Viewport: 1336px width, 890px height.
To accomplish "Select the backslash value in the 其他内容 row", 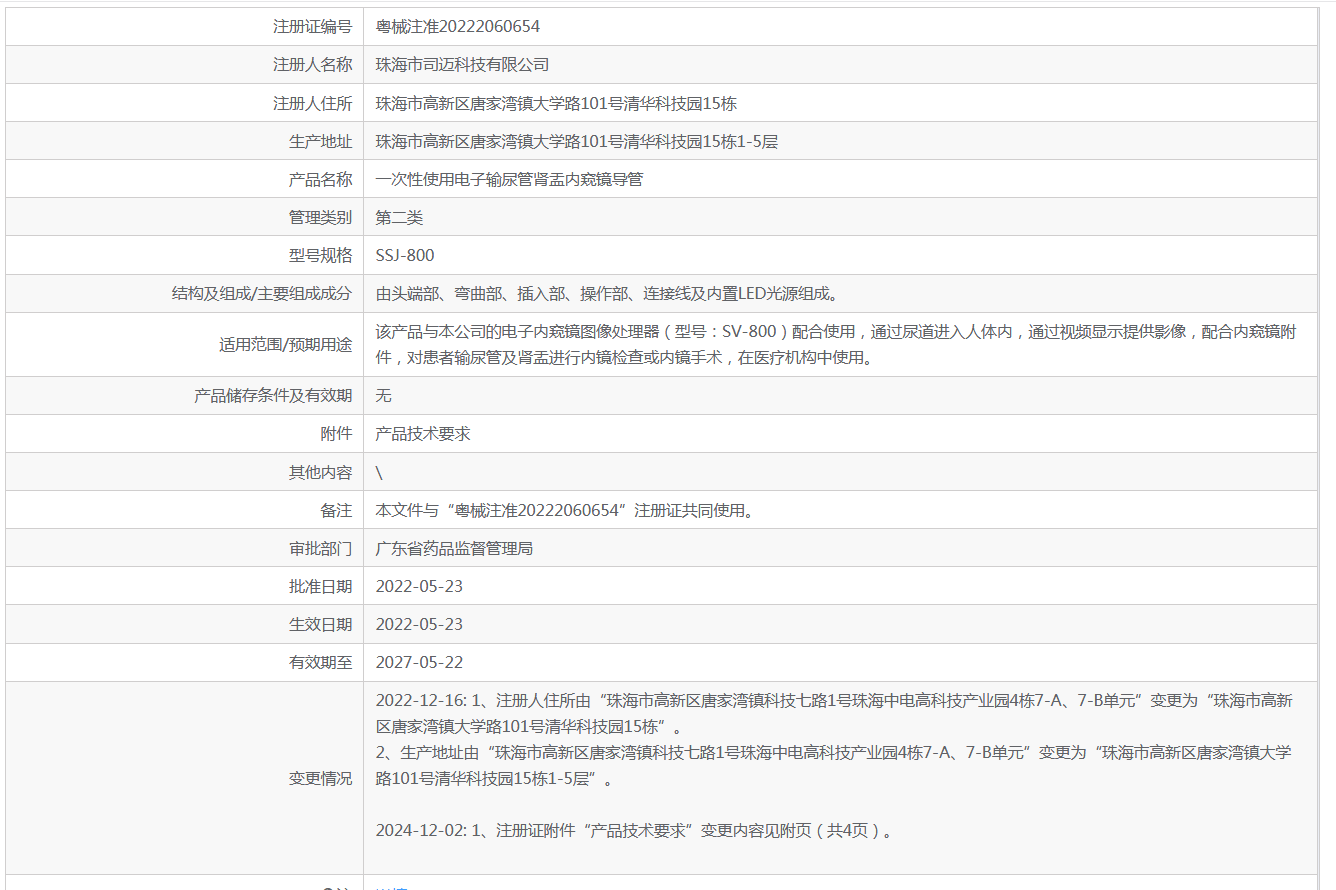I will [x=380, y=472].
